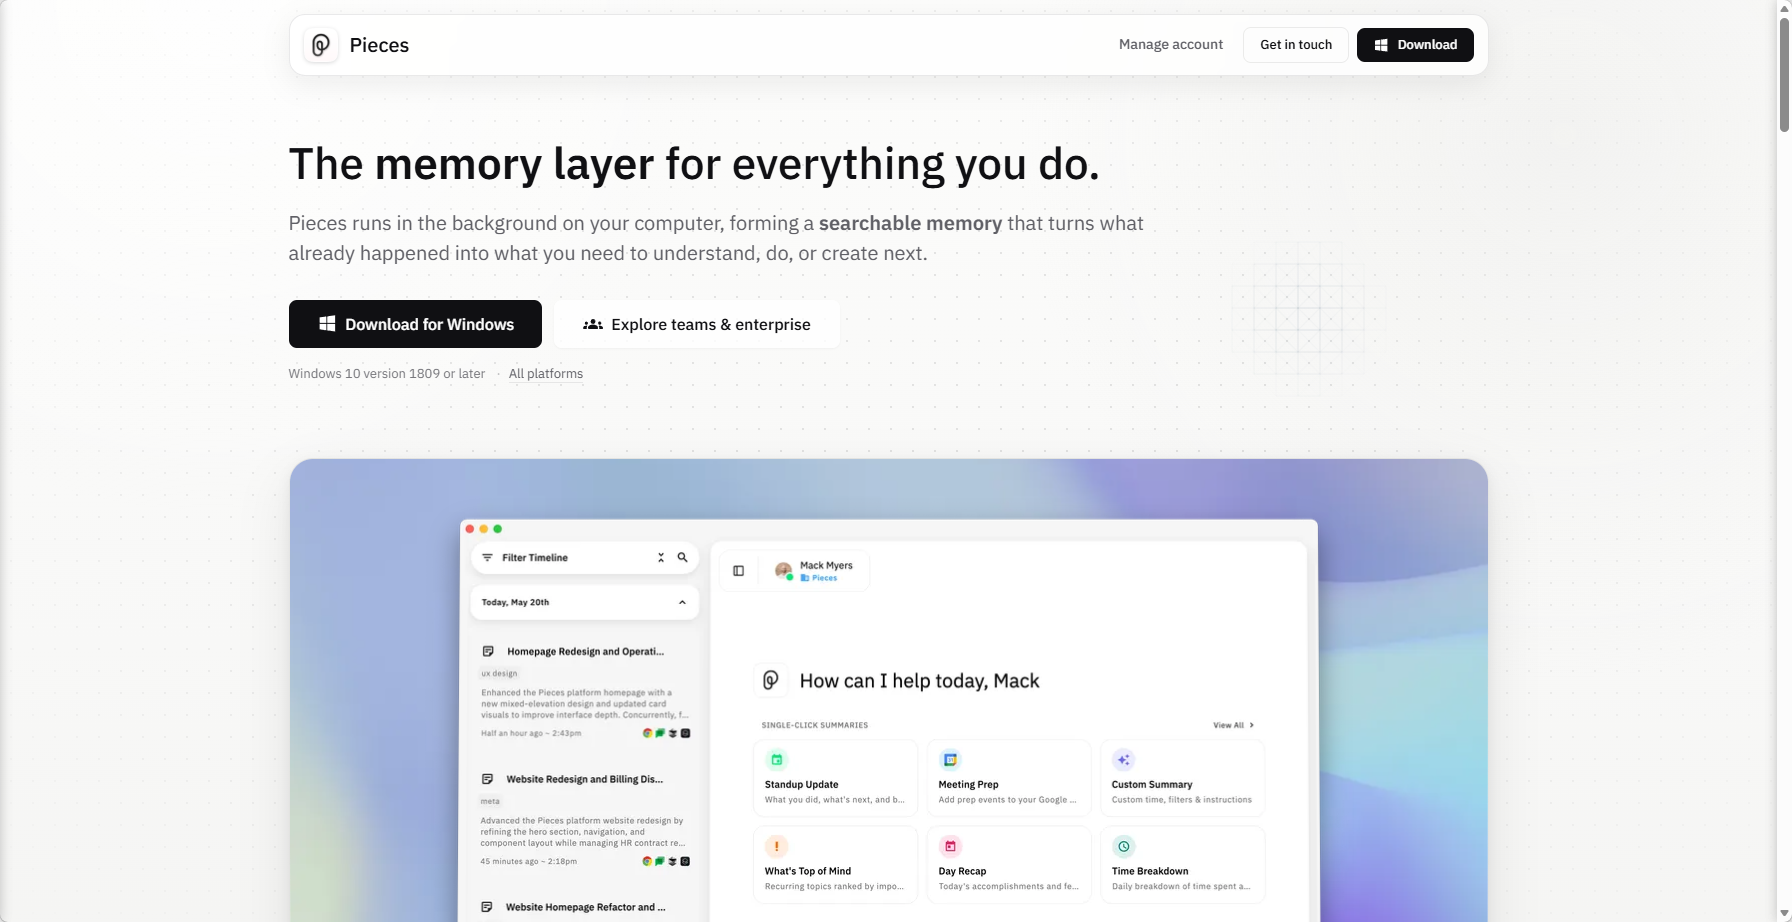The width and height of the screenshot is (1792, 922).
Task: Click Download for Windows
Action: click(x=415, y=324)
